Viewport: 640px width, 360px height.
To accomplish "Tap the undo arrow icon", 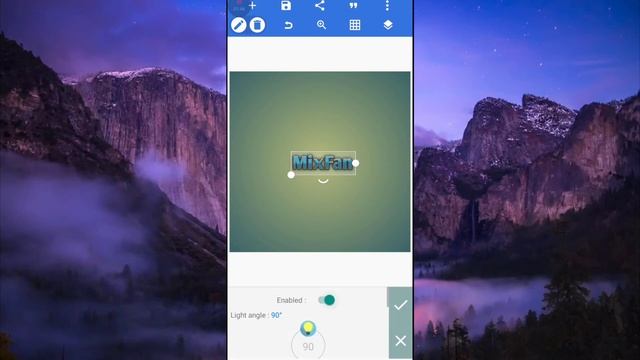I will pos(288,25).
